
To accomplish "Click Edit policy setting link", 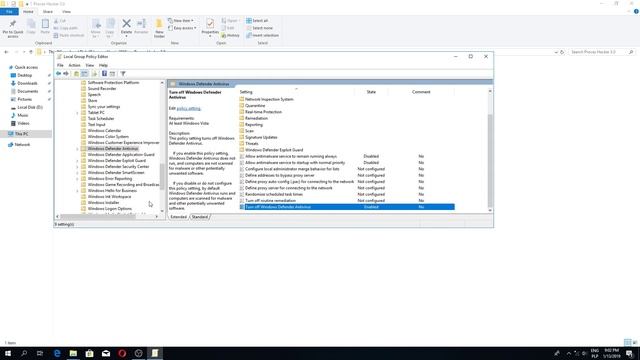I will click(189, 109).
